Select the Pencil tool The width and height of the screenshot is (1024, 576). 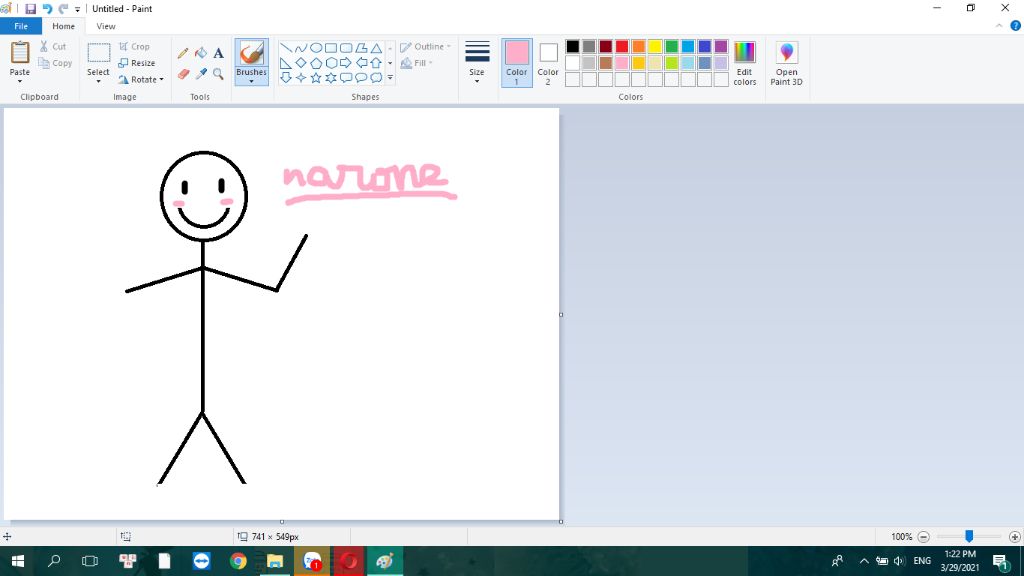(183, 53)
